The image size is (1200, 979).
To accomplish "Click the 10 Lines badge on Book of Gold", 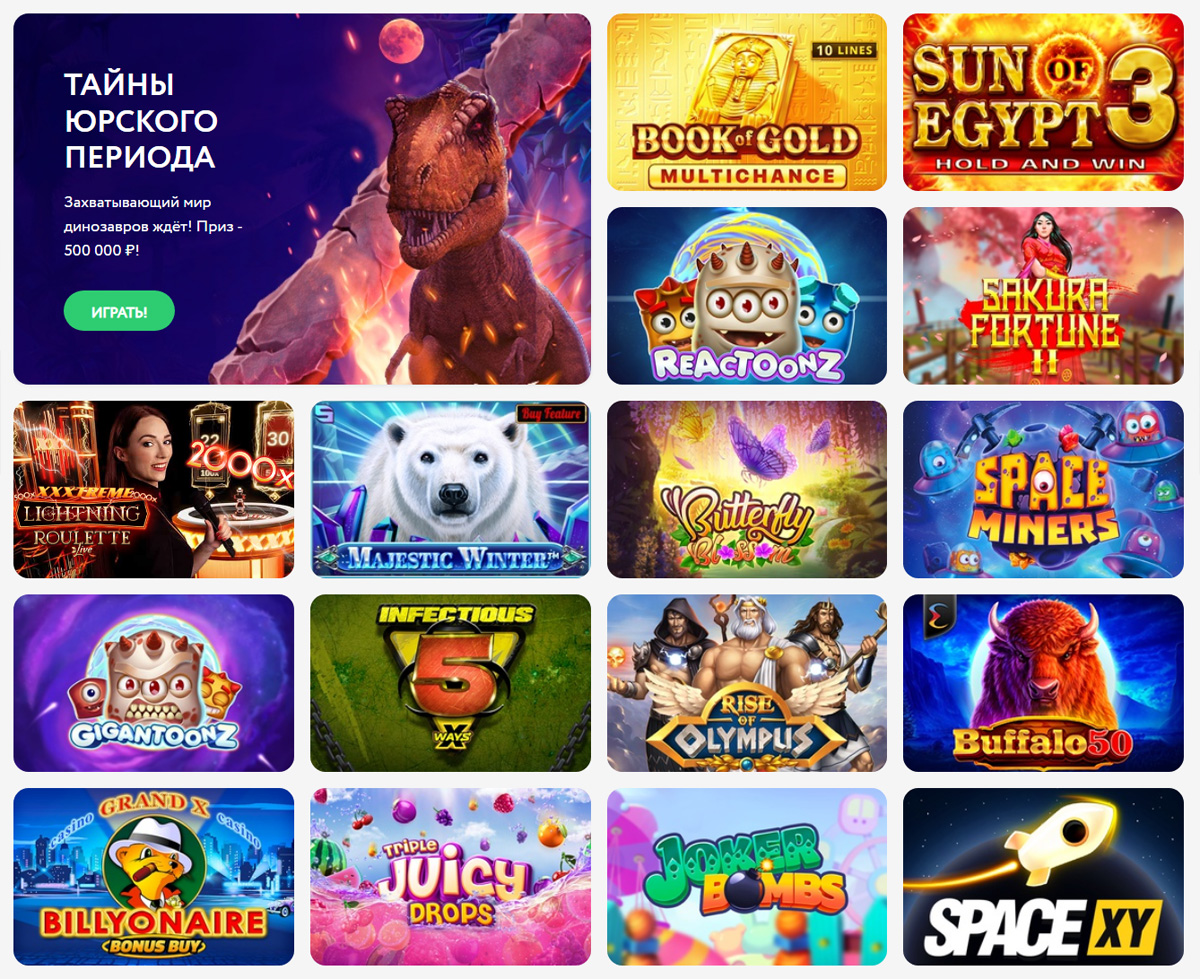I will point(843,50).
